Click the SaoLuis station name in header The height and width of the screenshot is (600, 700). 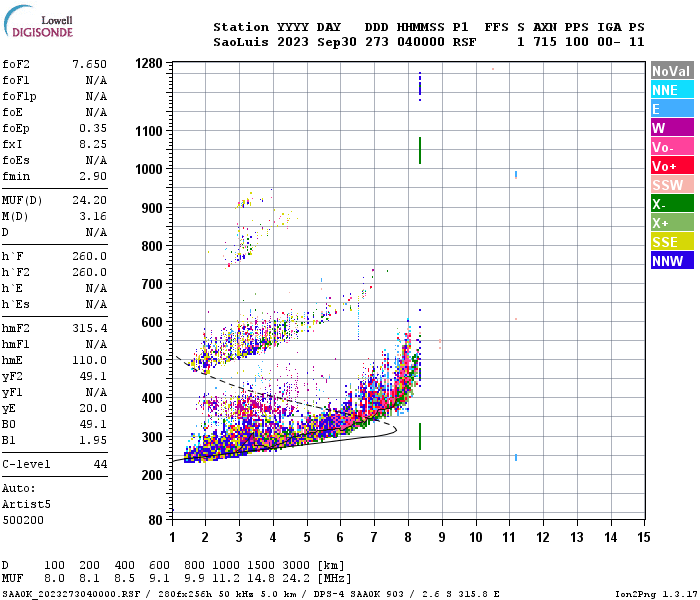tap(241, 42)
